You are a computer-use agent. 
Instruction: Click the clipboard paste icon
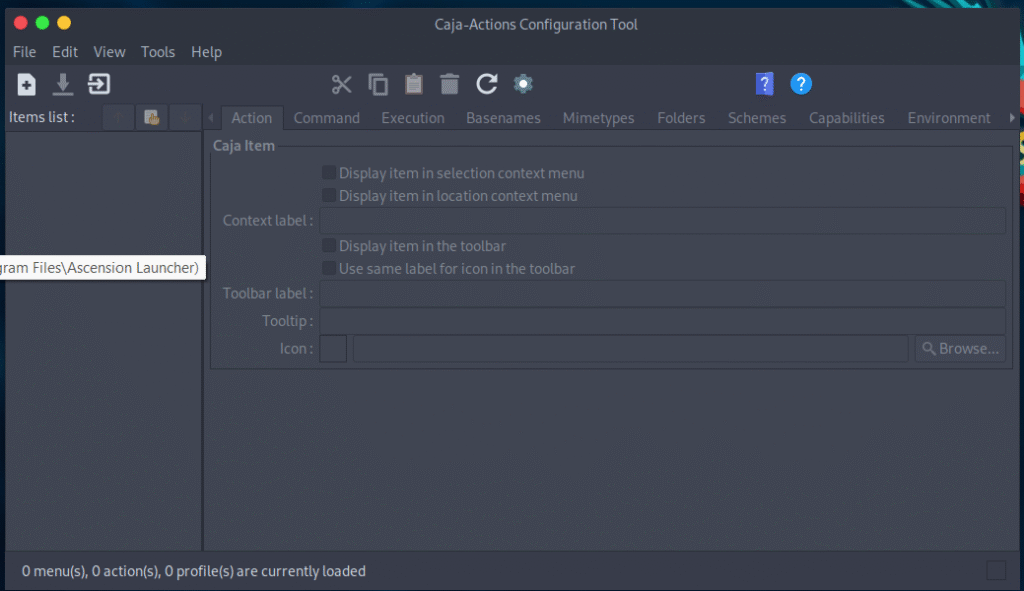pyautogui.click(x=414, y=84)
